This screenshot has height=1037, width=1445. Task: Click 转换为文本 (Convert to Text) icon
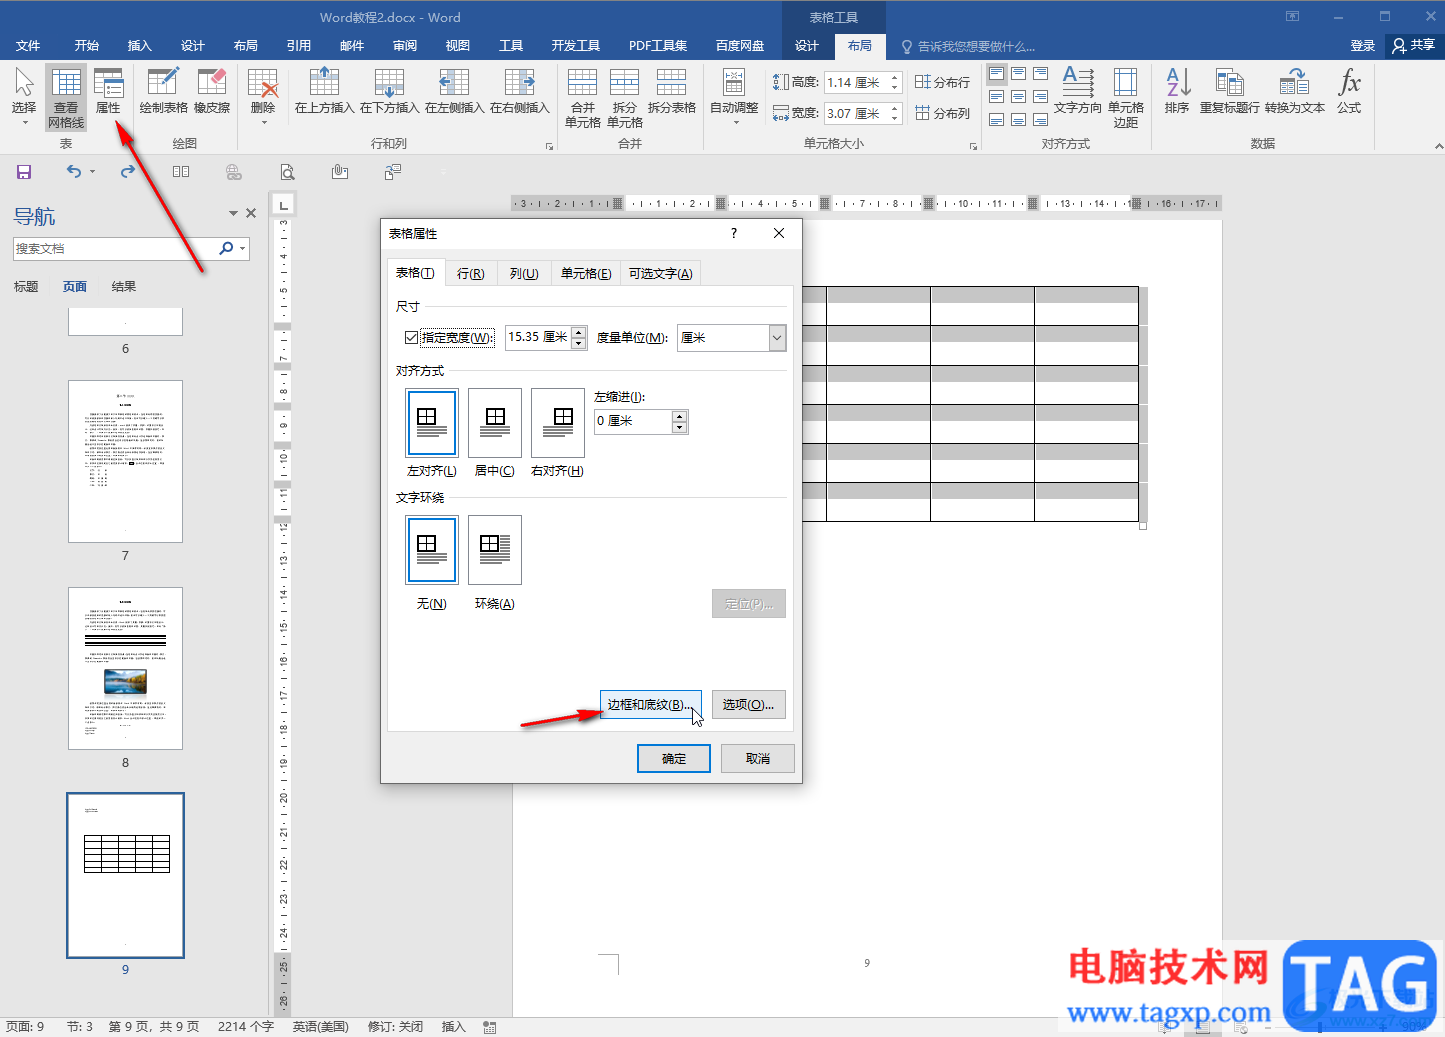coord(1294,91)
